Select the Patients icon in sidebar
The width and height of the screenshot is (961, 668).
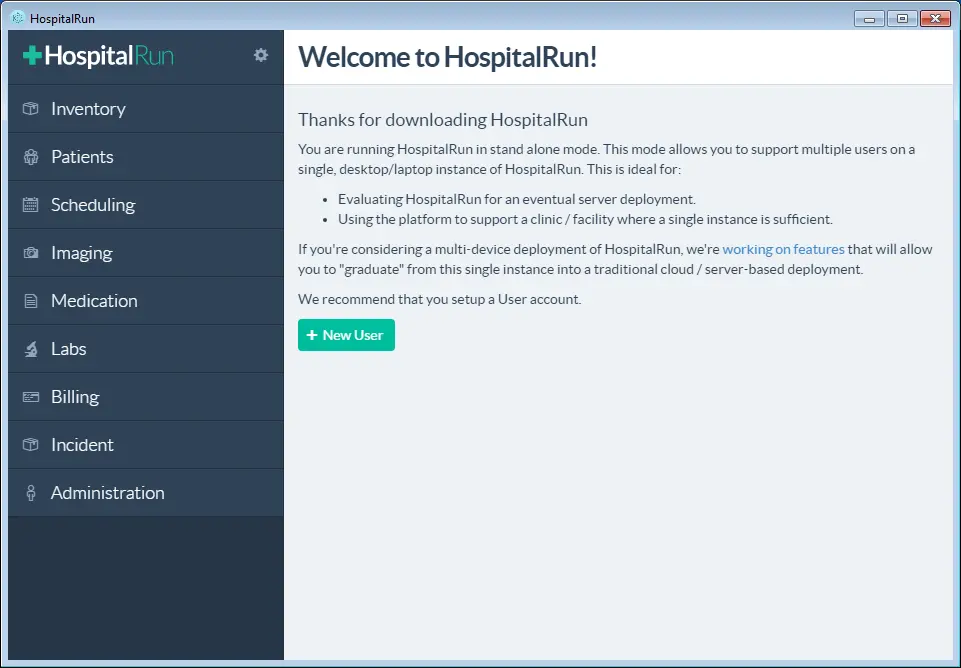pyautogui.click(x=31, y=156)
